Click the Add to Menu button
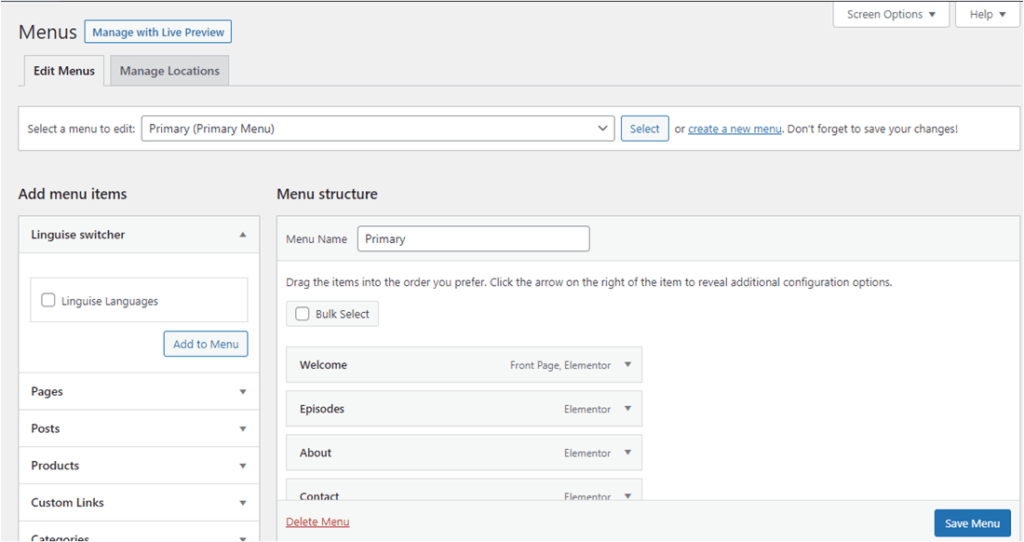The image size is (1024, 542). (206, 344)
